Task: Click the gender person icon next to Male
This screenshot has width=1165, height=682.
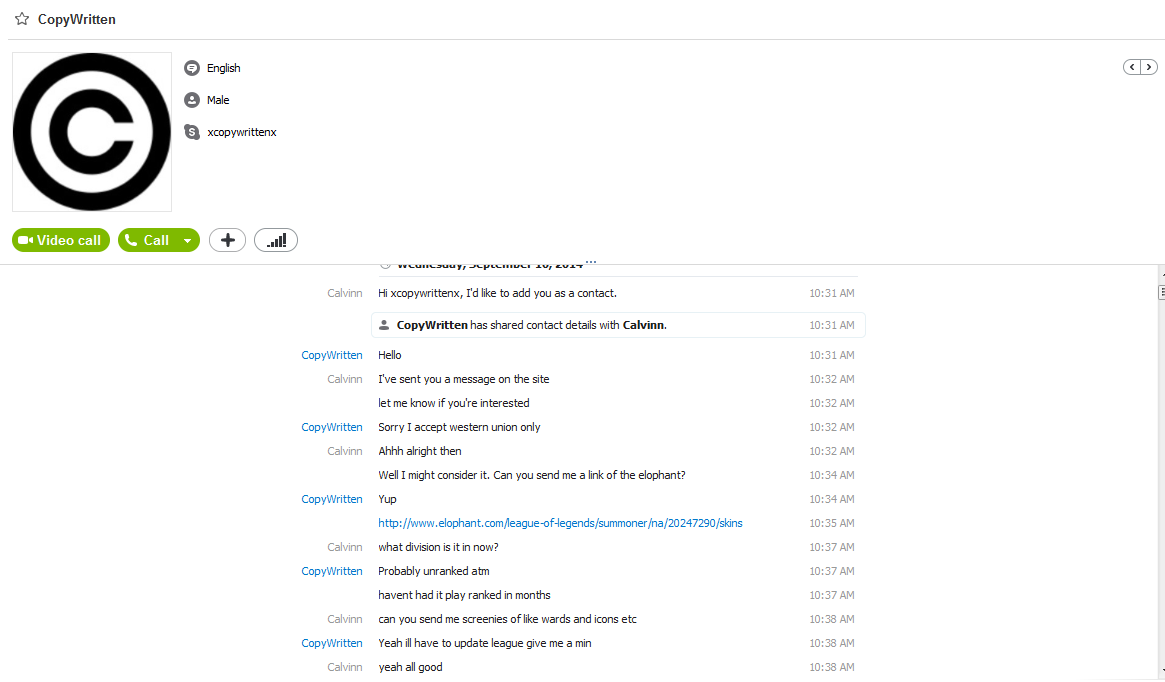Action: 192,100
